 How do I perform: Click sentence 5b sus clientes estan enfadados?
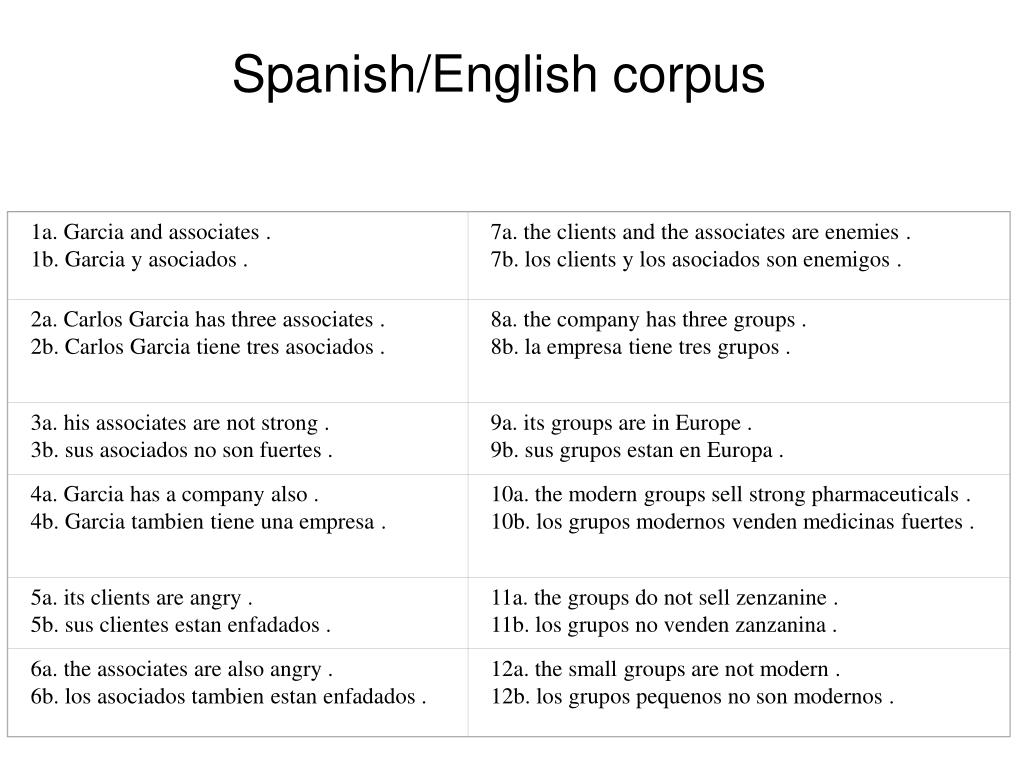(x=181, y=625)
